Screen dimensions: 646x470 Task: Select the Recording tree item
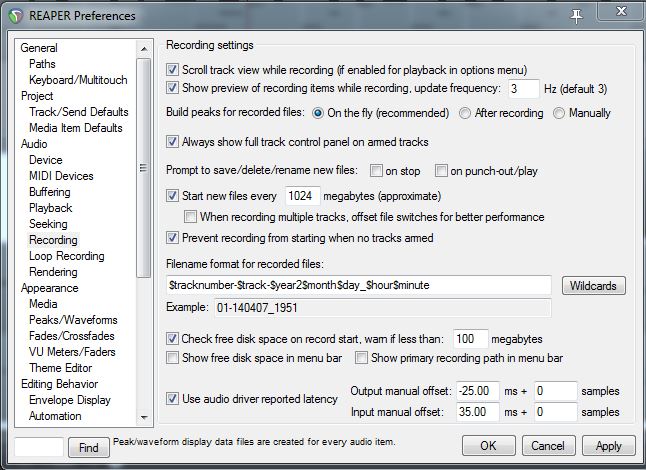(53, 240)
